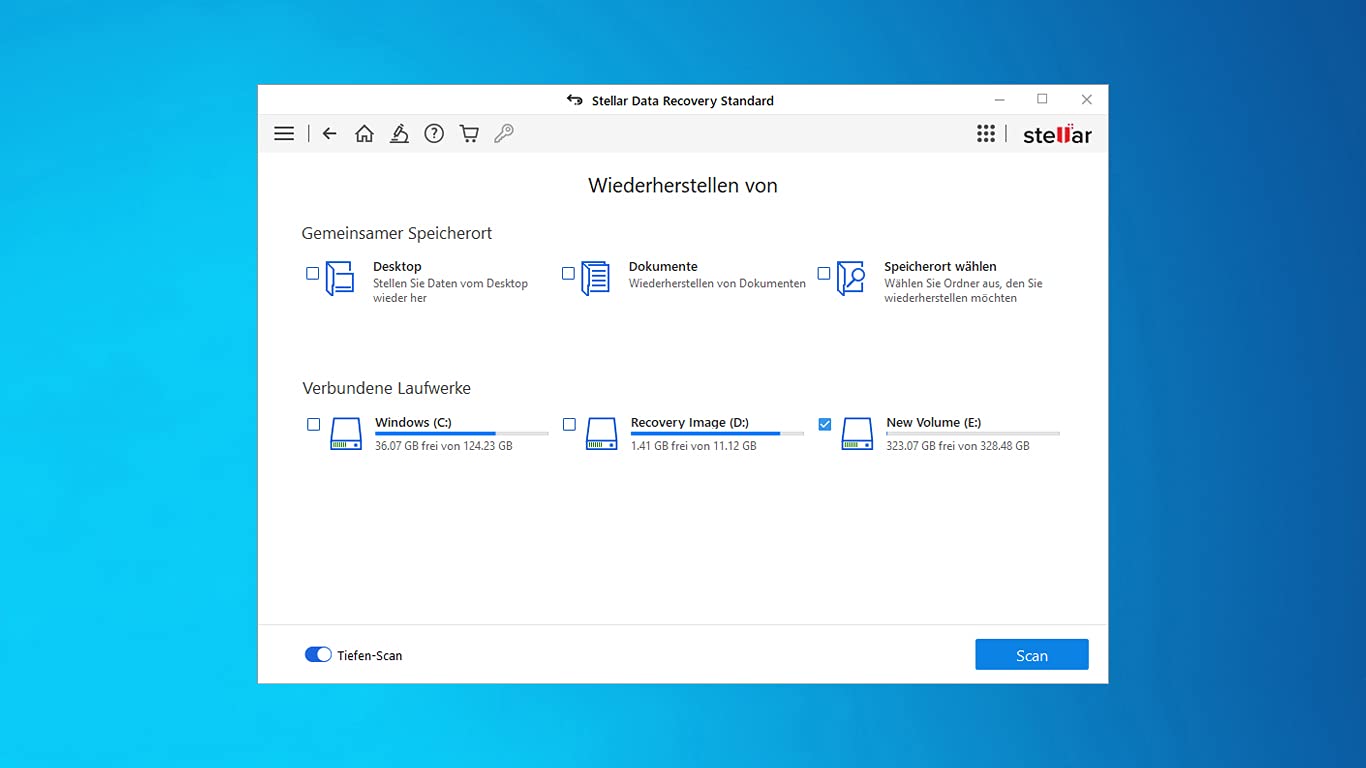Image resolution: width=1366 pixels, height=768 pixels.
Task: Click the home icon in toolbar
Action: 364,133
